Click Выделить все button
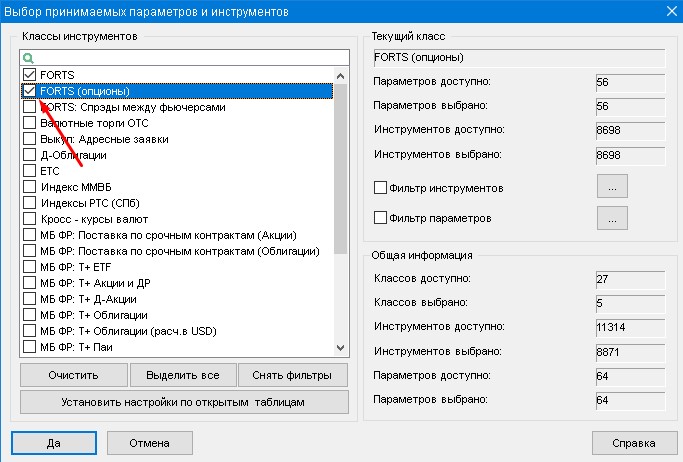 183,375
